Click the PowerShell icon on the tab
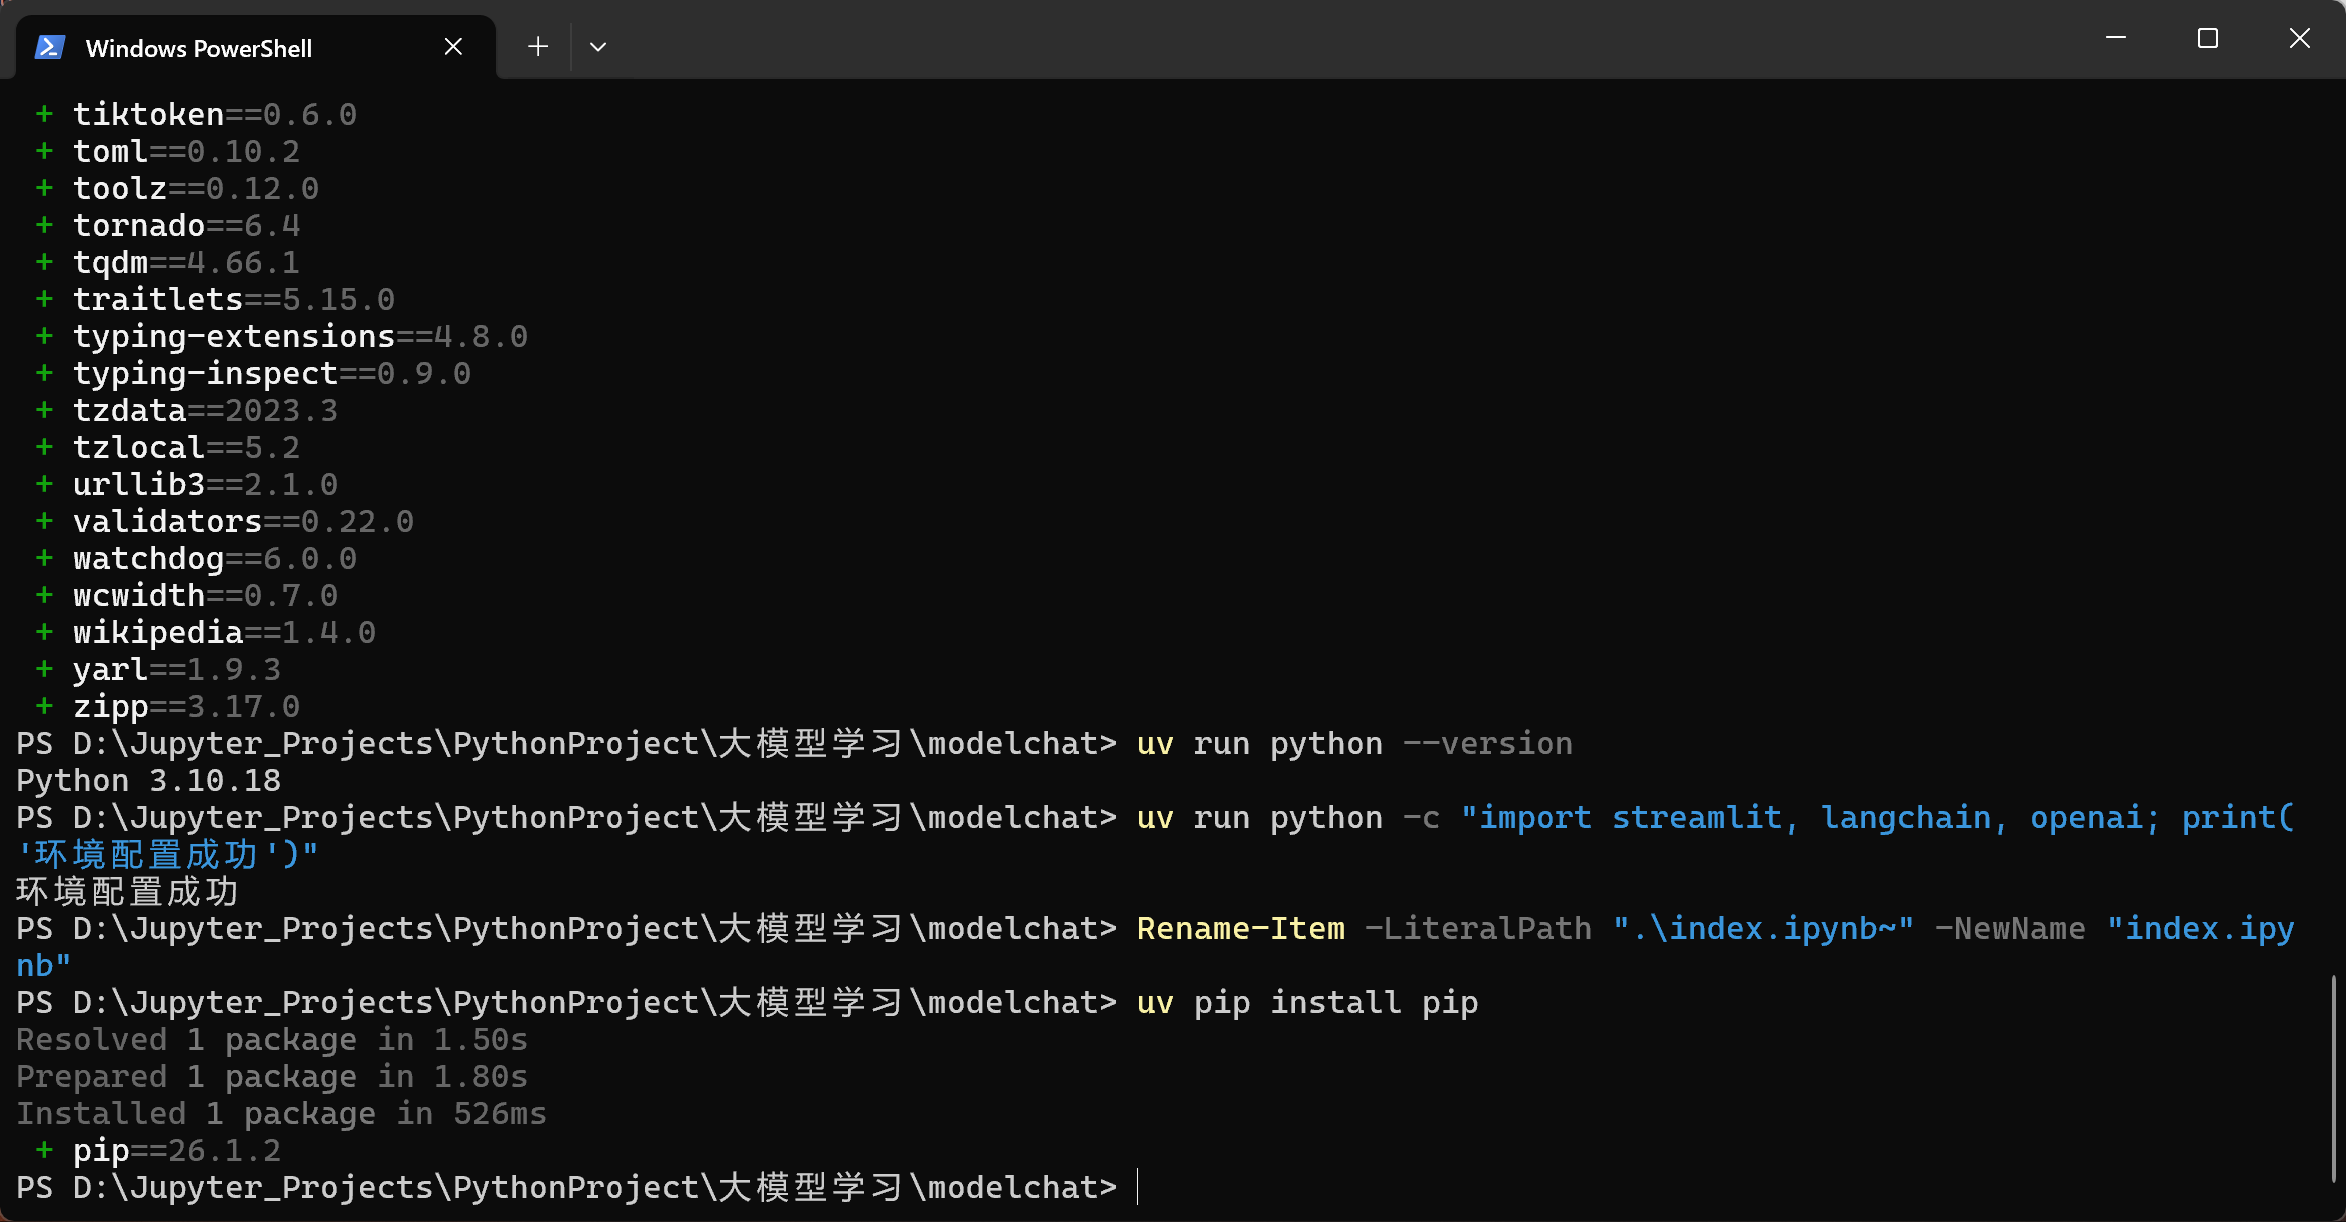The width and height of the screenshot is (2346, 1222). [x=50, y=47]
